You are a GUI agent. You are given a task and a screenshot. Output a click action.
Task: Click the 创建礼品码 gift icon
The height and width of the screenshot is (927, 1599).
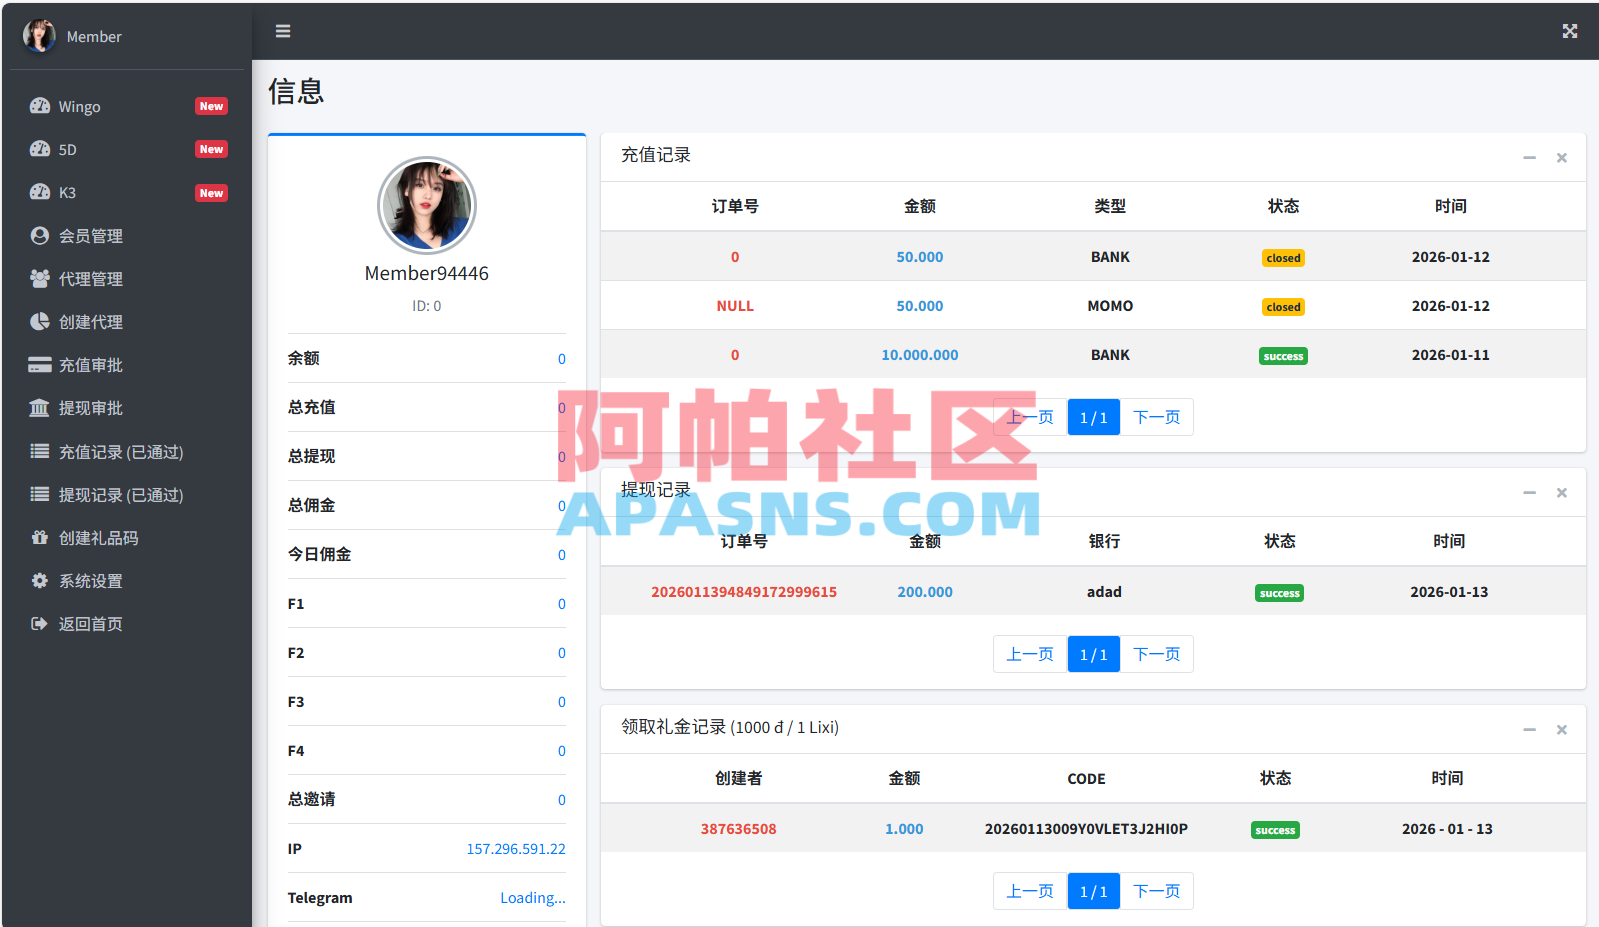(39, 537)
